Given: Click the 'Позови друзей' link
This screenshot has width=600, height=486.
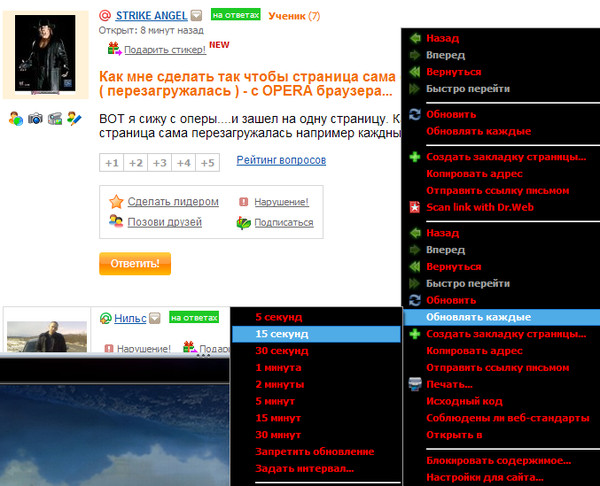Looking at the screenshot, I should click(165, 222).
